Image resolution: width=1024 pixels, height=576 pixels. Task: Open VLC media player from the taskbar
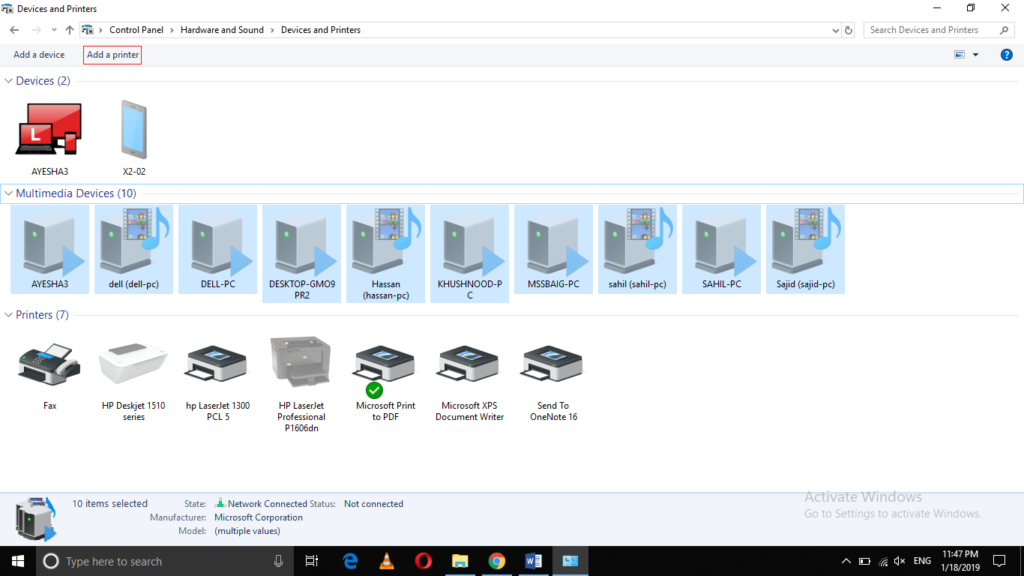pos(387,561)
